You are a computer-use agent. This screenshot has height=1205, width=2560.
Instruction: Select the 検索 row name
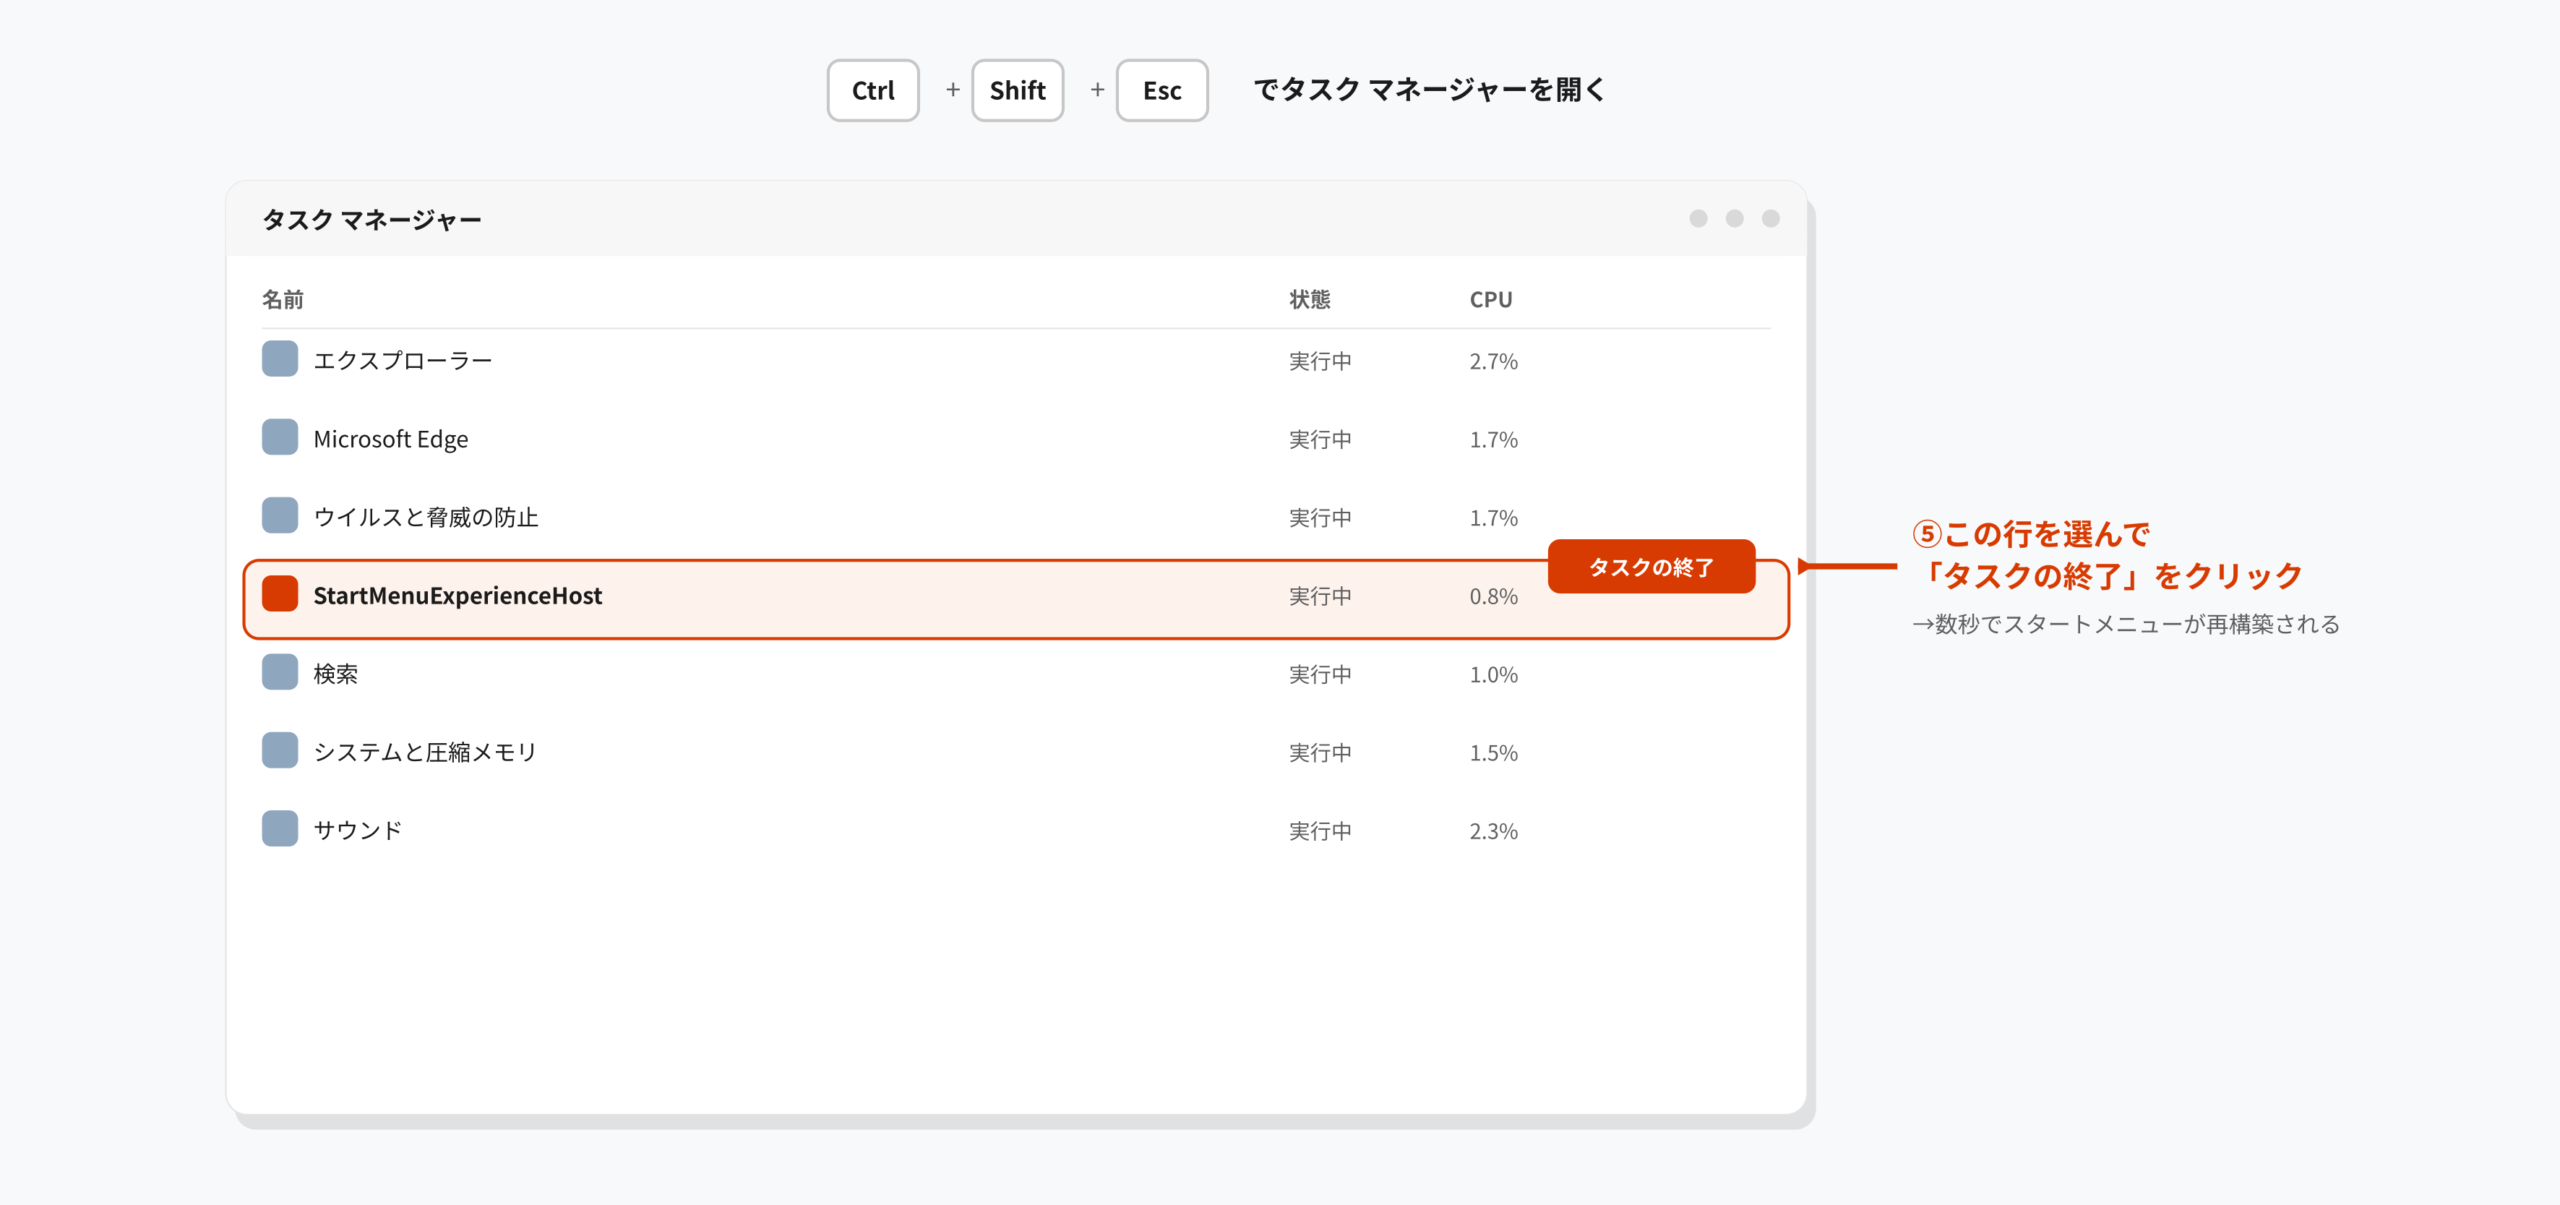coord(336,674)
